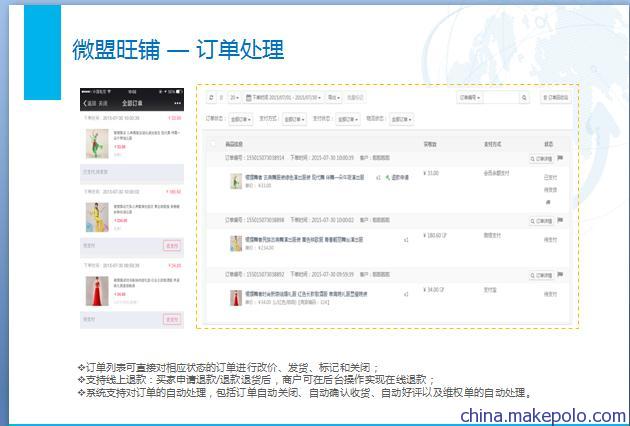630x426 pixels.
Task: Open the page-size 20 dropdown
Action: pos(235,98)
